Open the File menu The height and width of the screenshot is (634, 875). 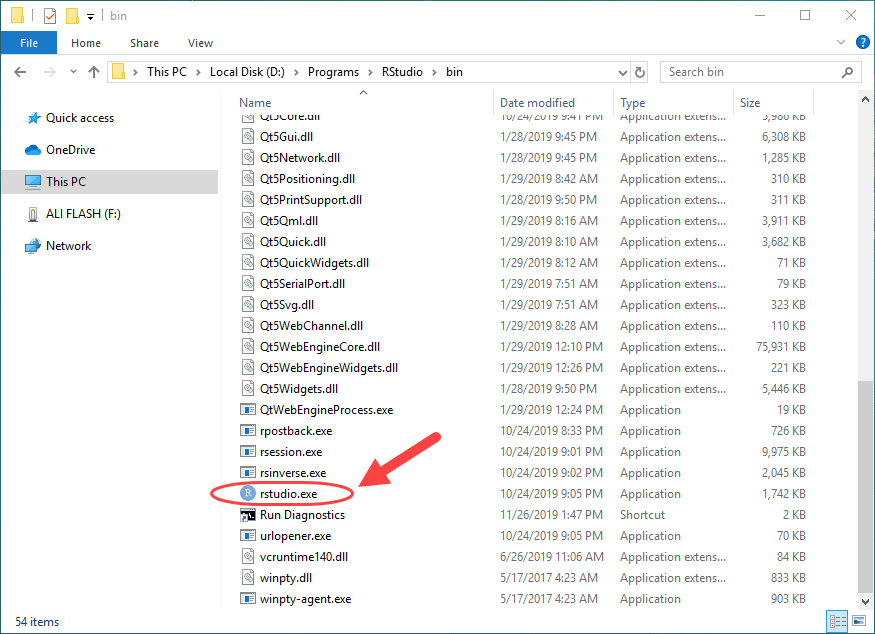pyautogui.click(x=29, y=43)
